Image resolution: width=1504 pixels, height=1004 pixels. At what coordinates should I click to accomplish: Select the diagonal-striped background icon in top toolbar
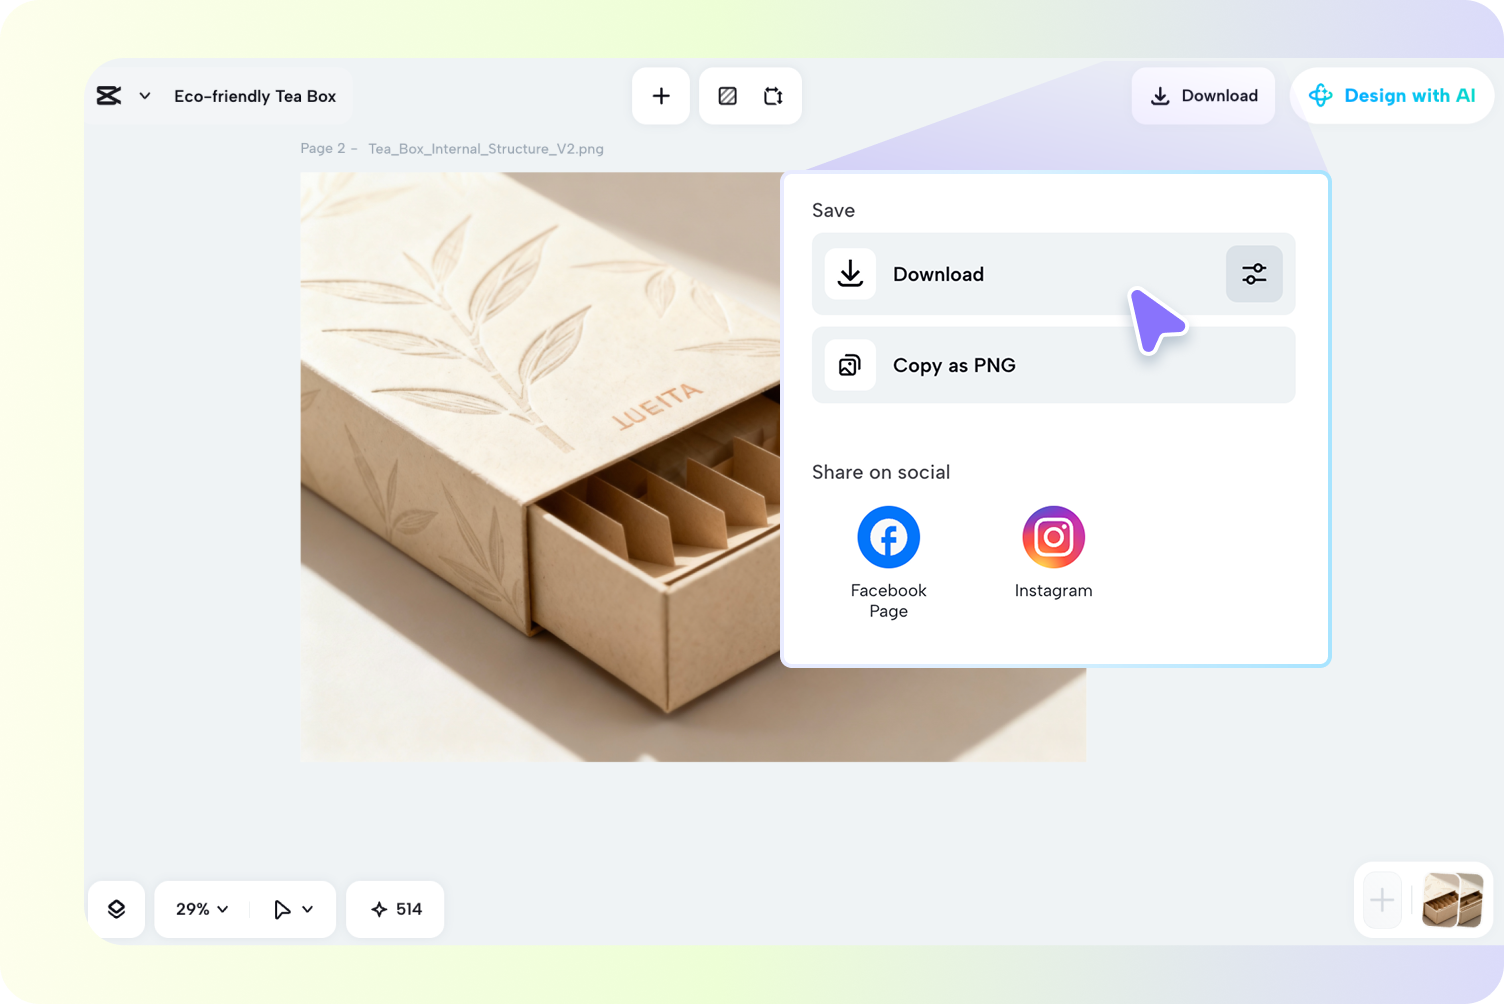point(728,96)
